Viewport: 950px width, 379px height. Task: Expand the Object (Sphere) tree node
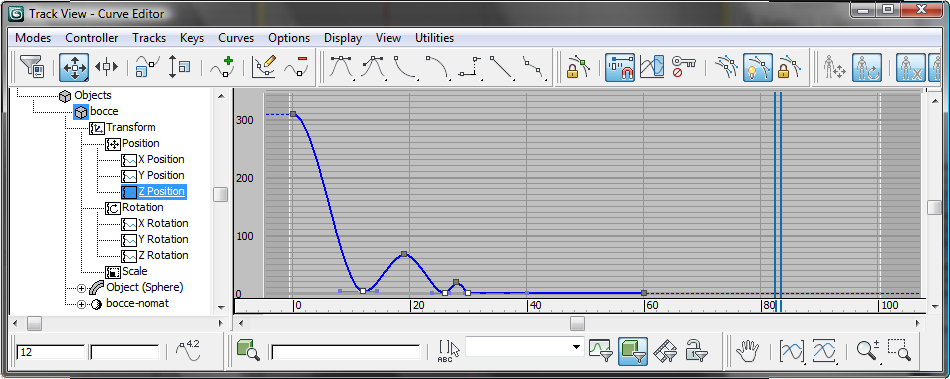click(x=82, y=288)
